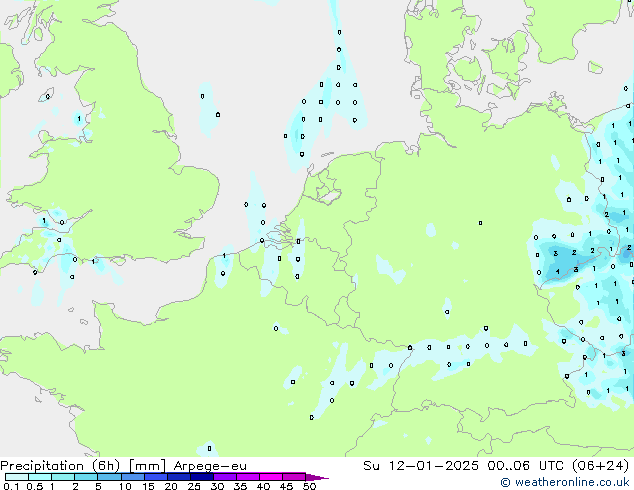Click the '0.1' legend scale label

(x=11, y=486)
